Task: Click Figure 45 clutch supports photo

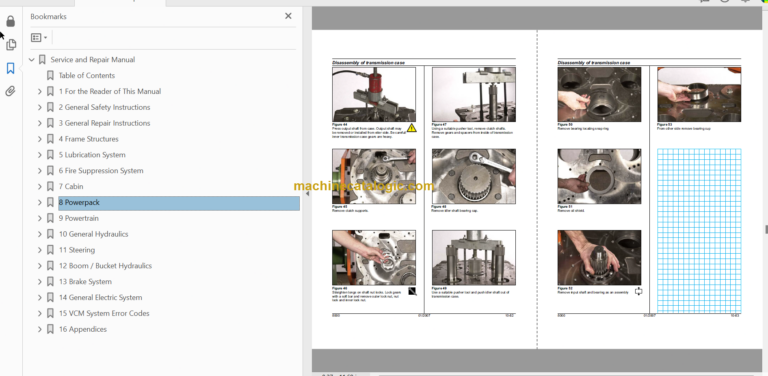Action: [x=374, y=176]
